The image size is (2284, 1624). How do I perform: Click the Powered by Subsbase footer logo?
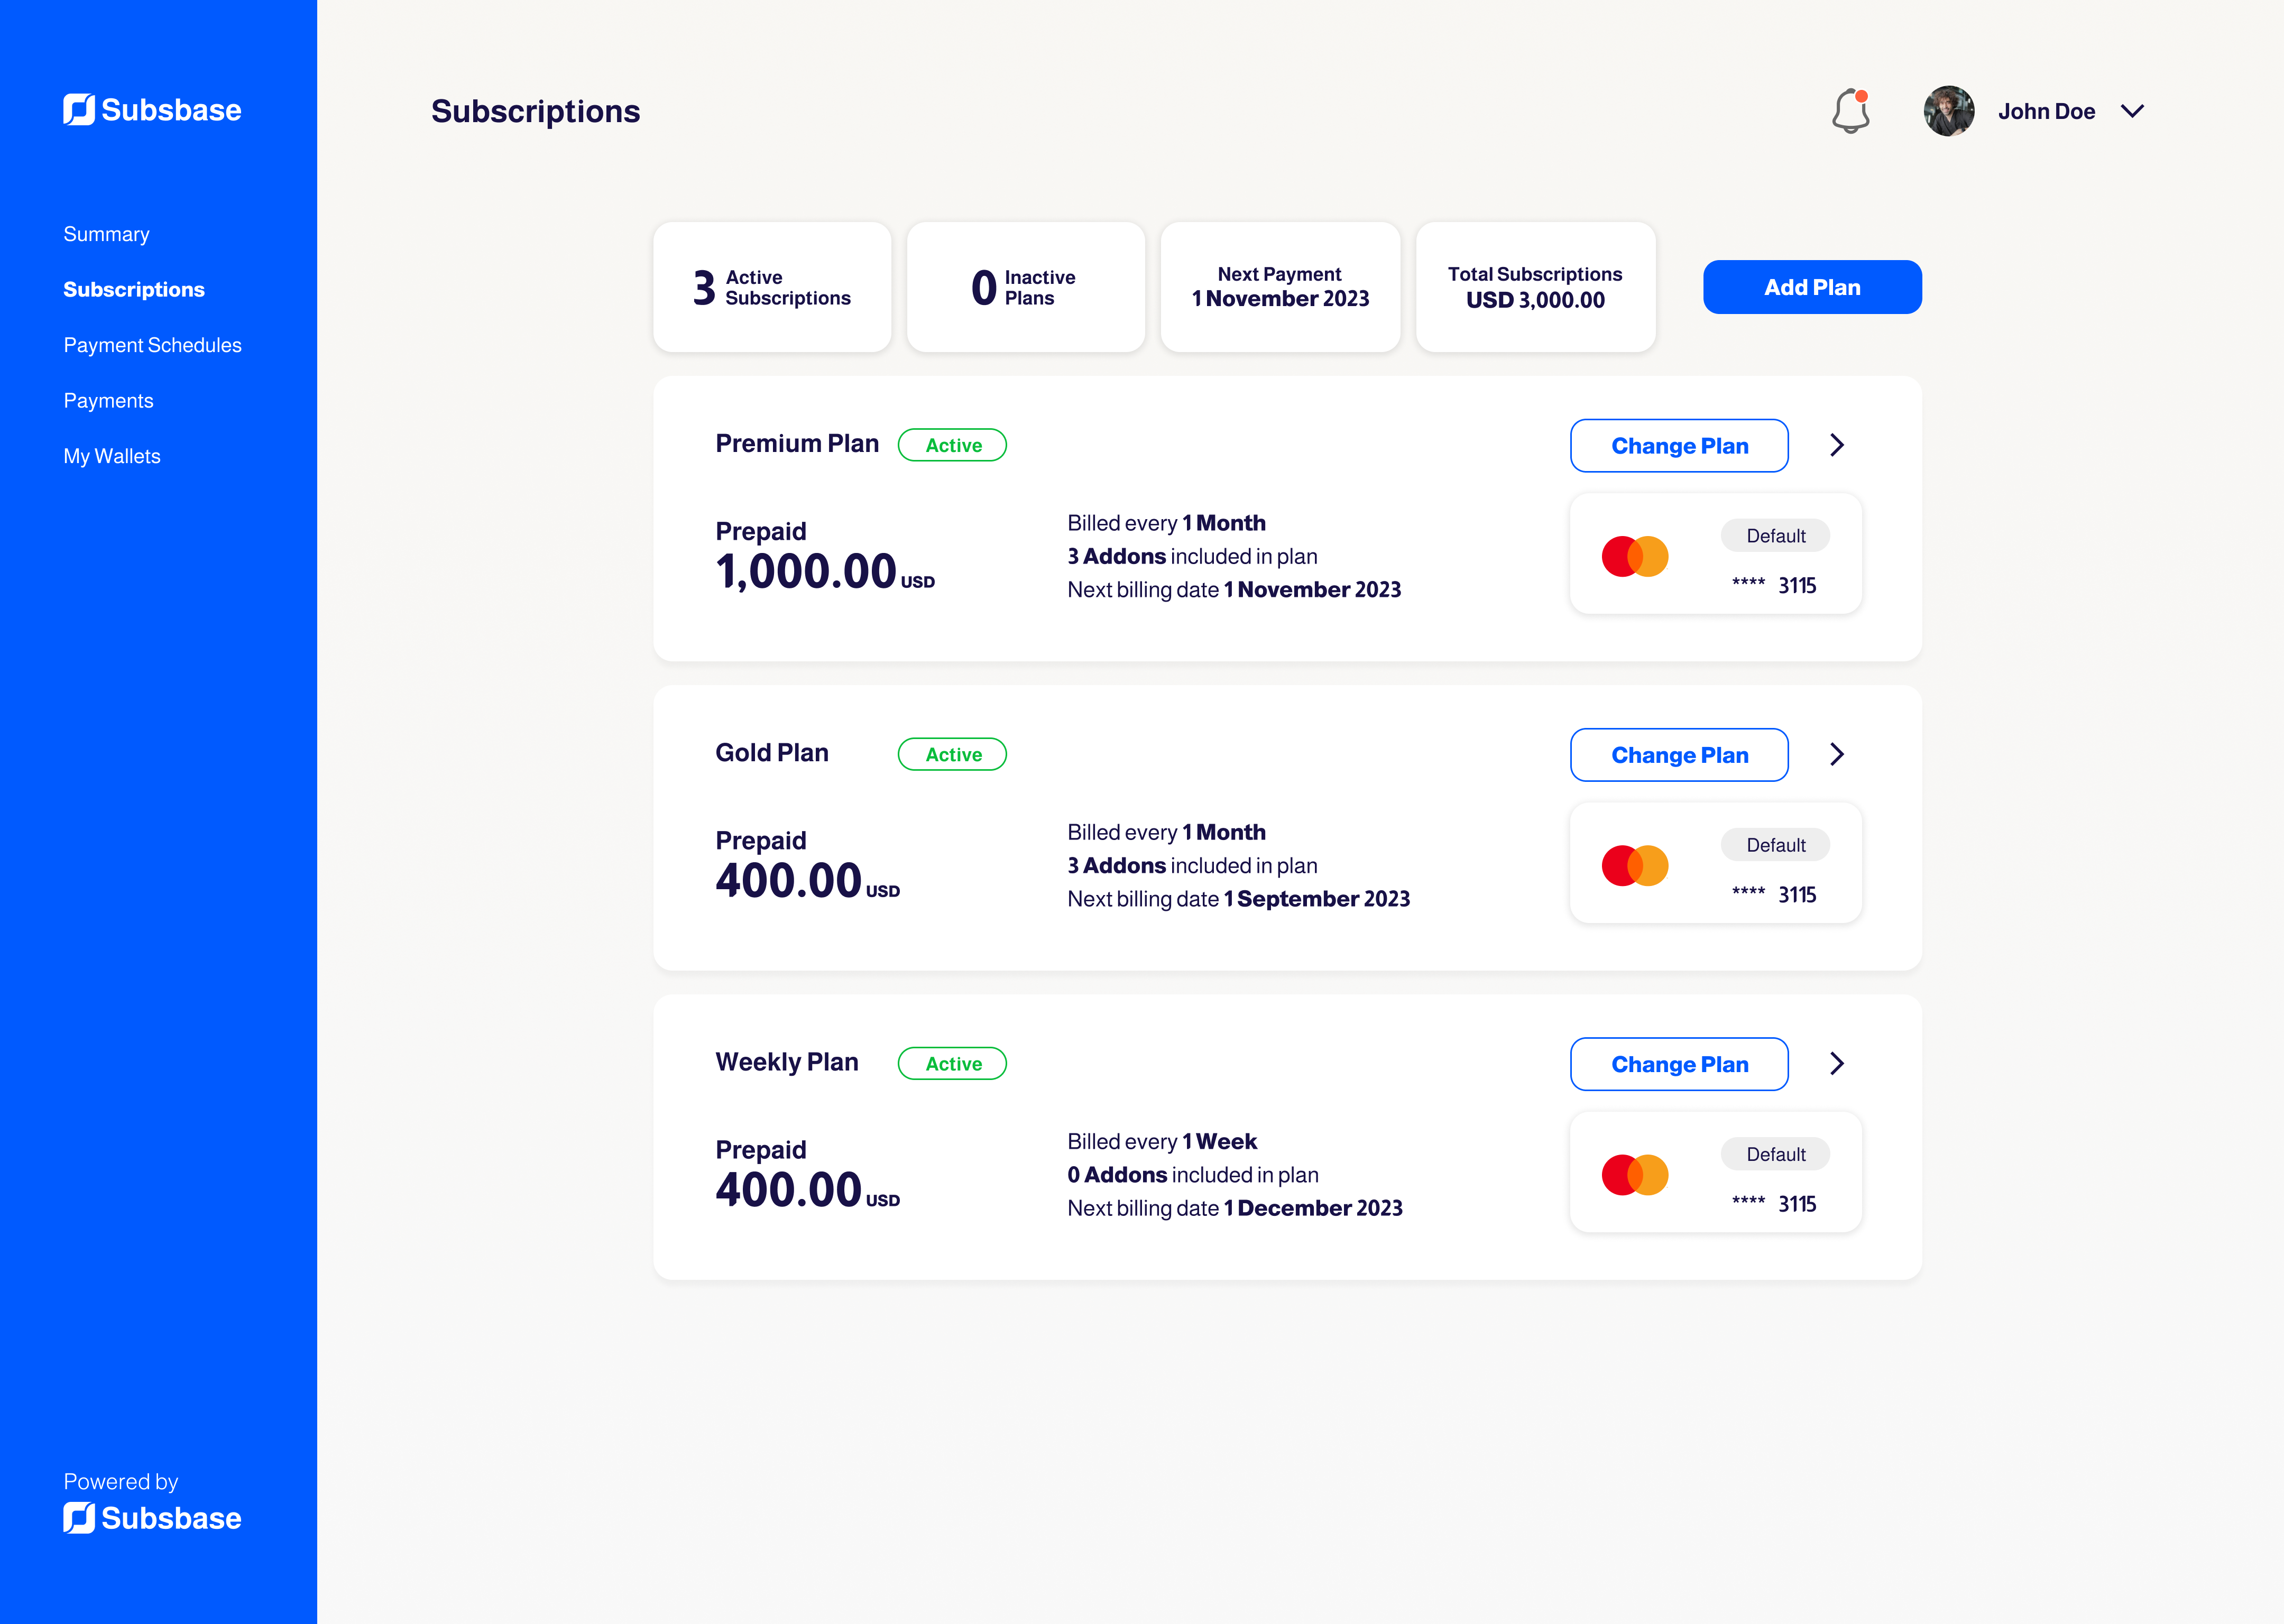[x=152, y=1517]
